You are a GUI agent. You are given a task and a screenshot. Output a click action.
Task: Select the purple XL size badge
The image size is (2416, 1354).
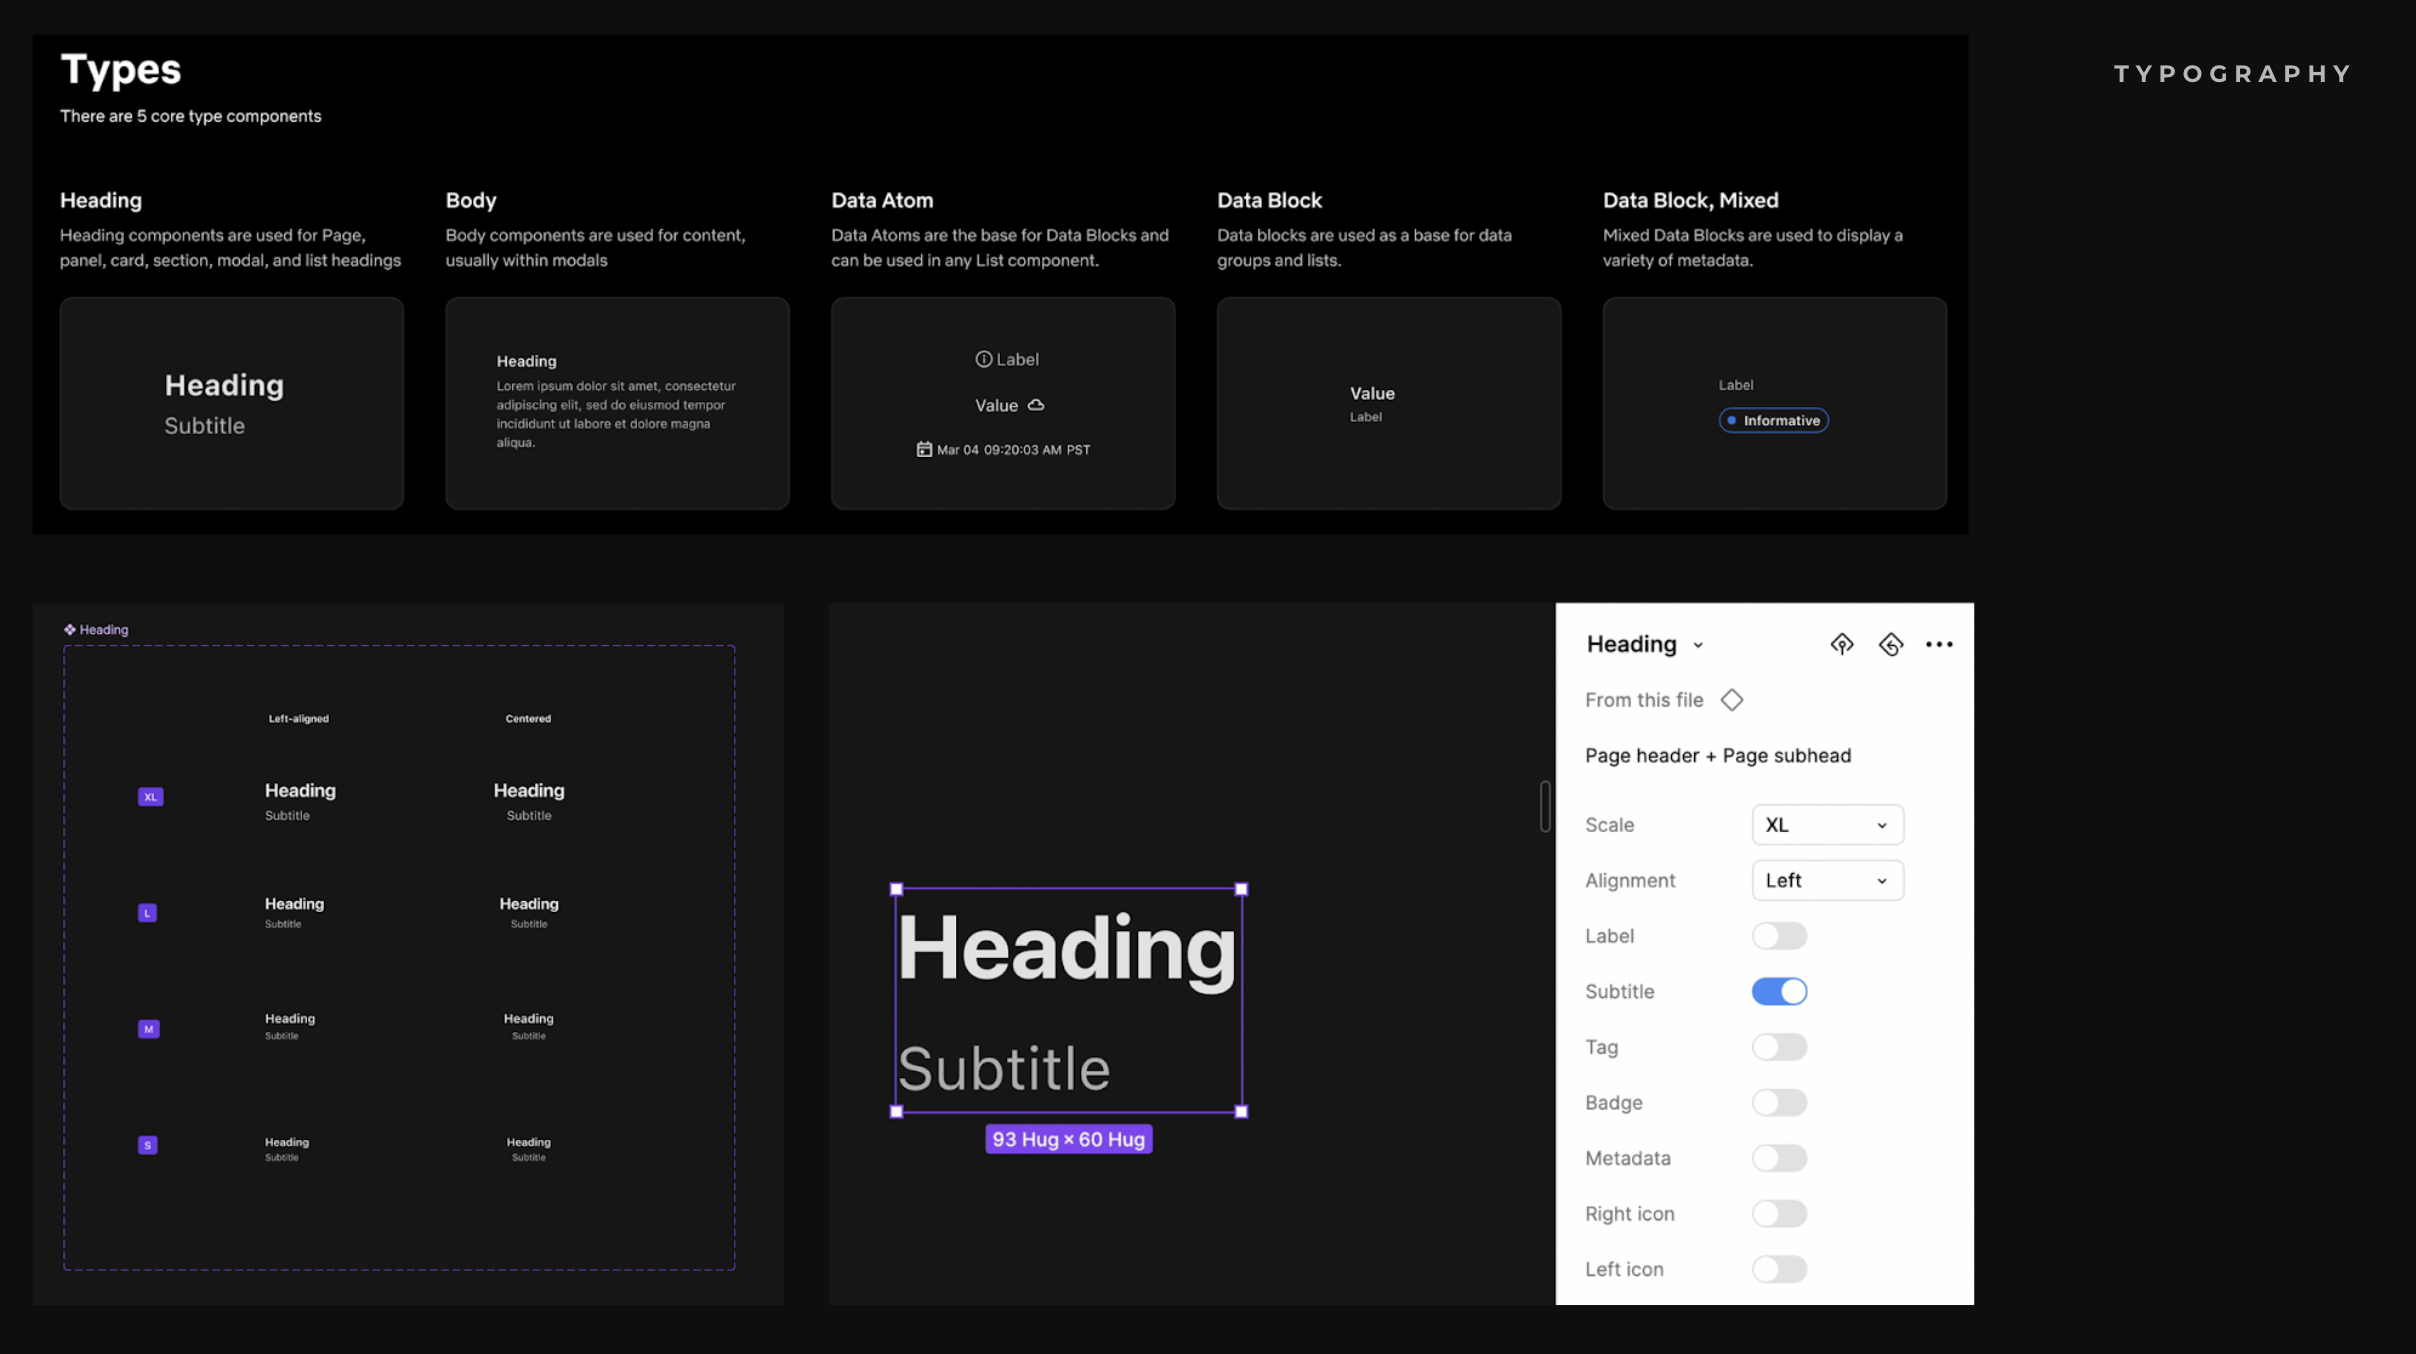[x=150, y=797]
